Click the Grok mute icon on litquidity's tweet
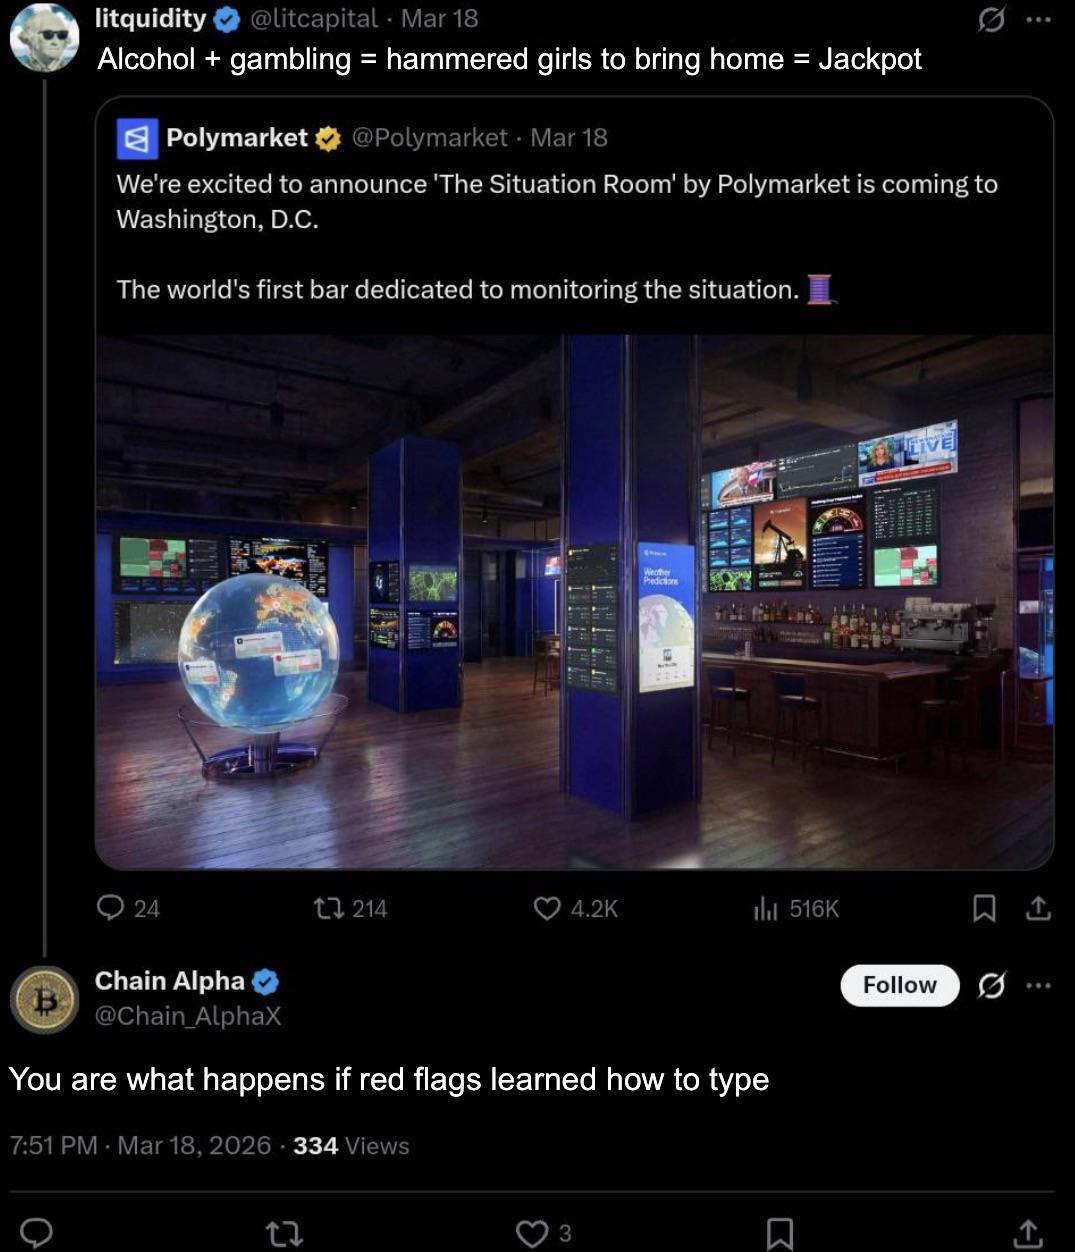 point(991,19)
